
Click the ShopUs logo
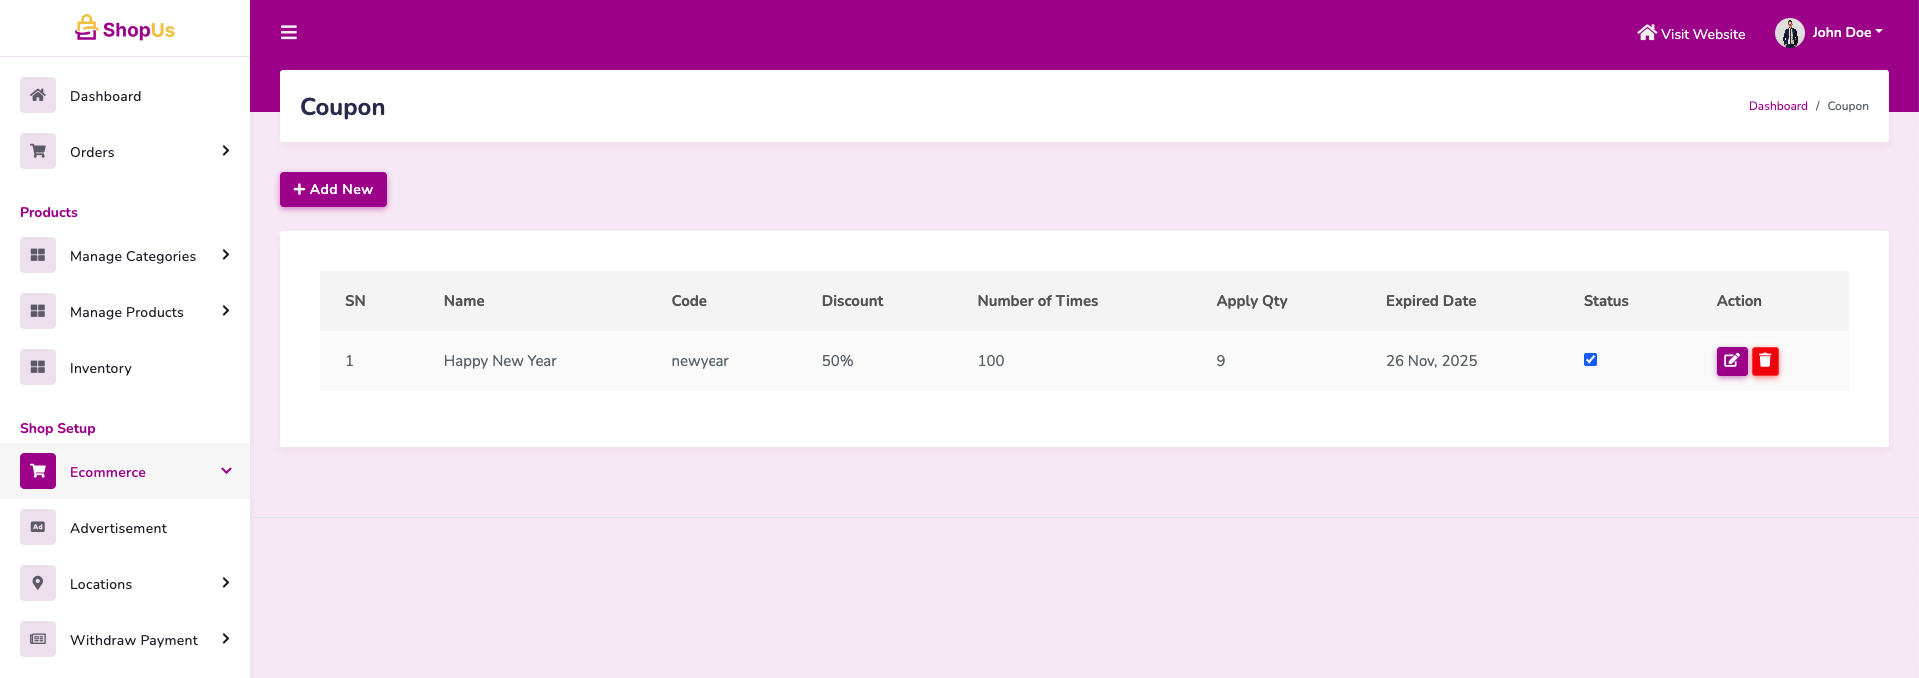pos(125,29)
